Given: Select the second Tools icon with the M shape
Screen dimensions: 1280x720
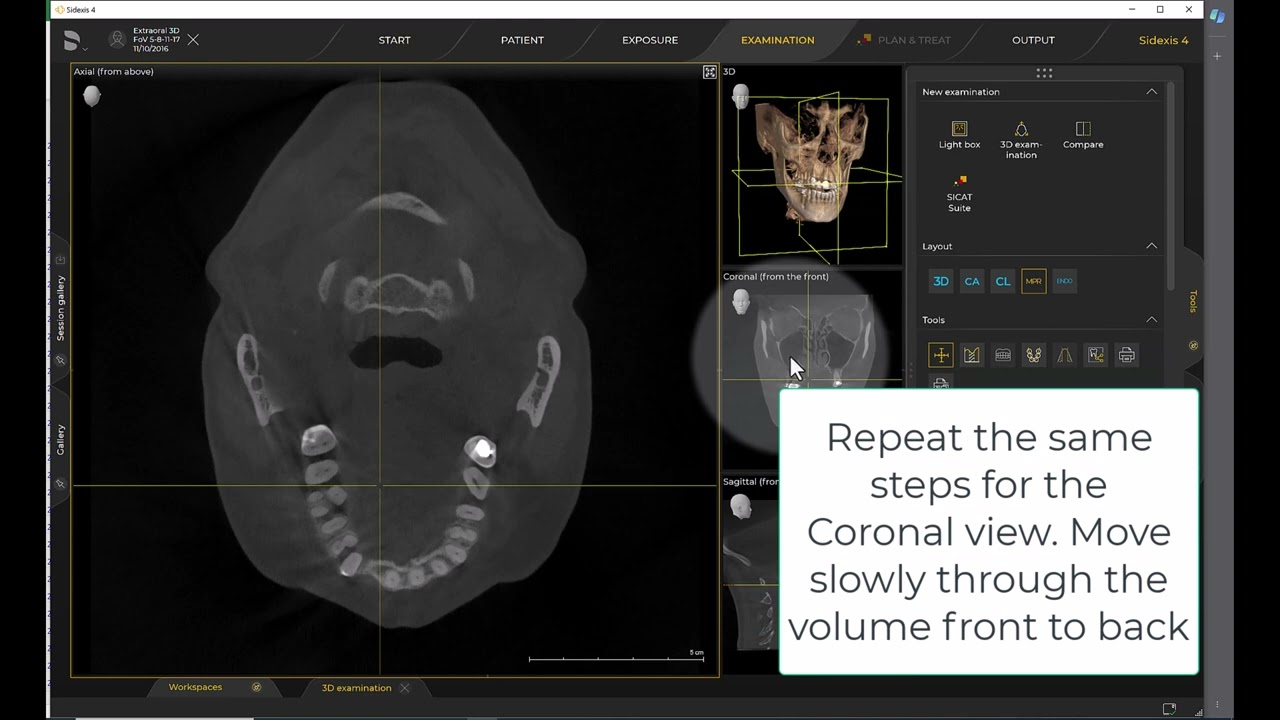Looking at the screenshot, I should pyautogui.click(x=972, y=355).
